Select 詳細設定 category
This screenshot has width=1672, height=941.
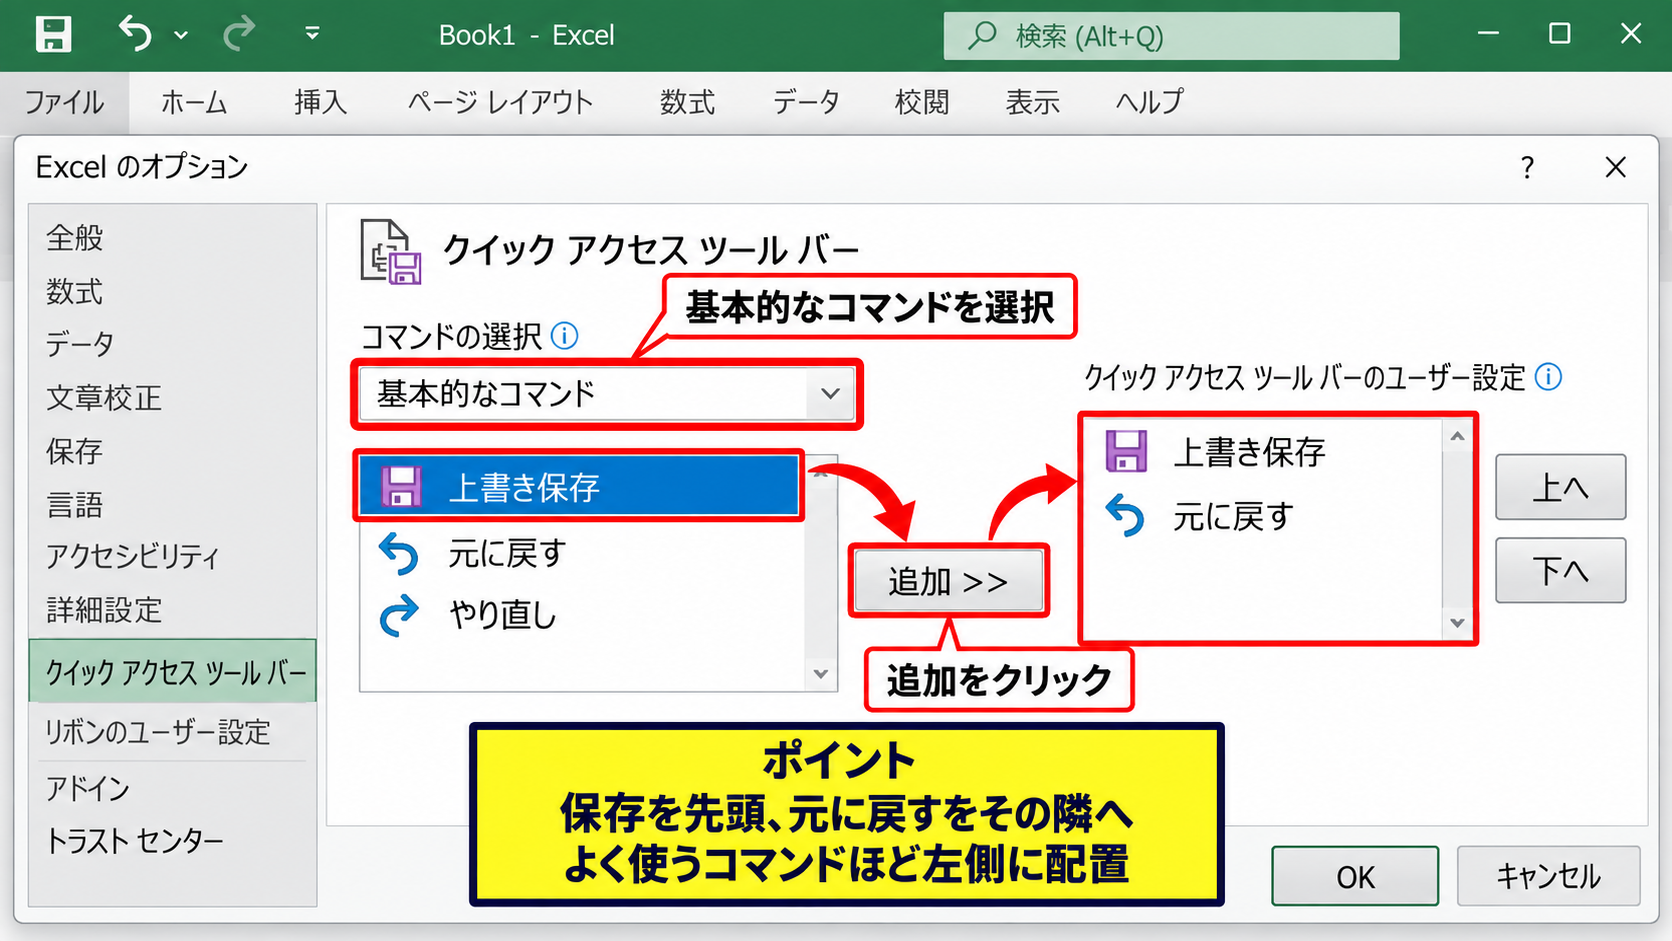click(x=172, y=610)
